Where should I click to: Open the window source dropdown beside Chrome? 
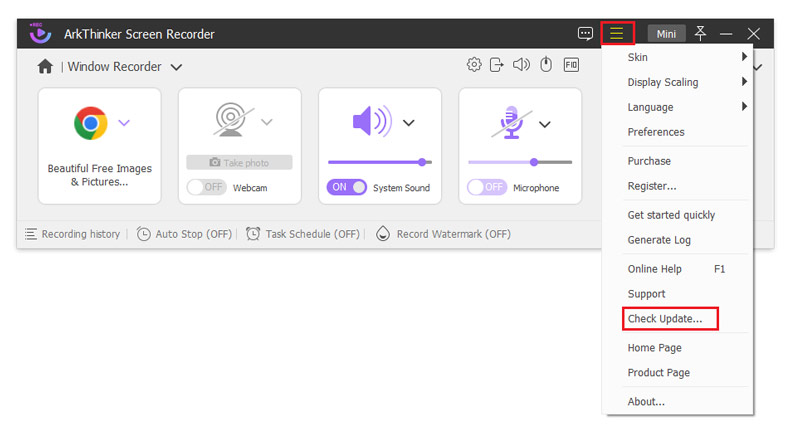coord(124,122)
